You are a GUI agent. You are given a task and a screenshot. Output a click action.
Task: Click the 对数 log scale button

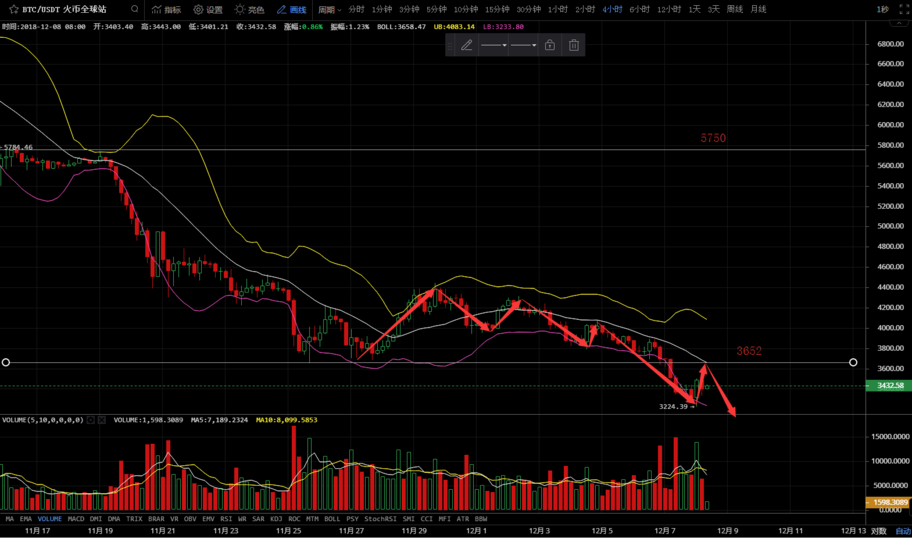[878, 531]
